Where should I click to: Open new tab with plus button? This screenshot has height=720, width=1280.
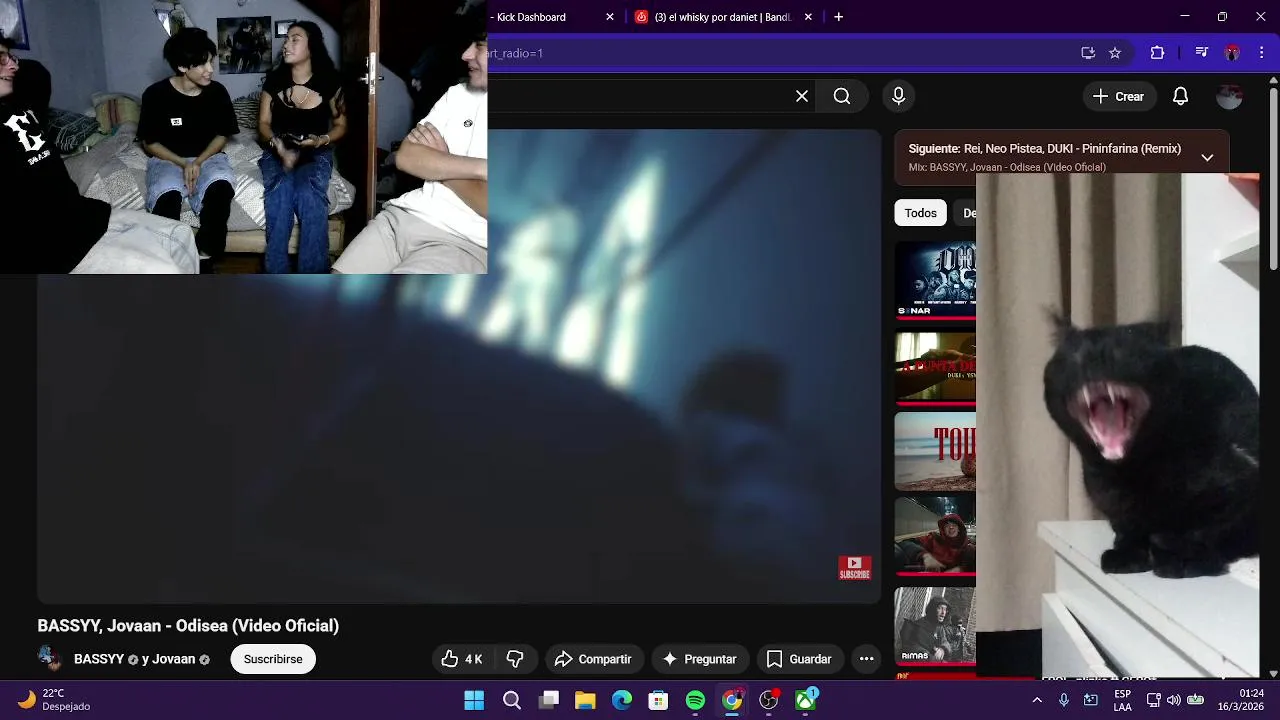[x=838, y=17]
